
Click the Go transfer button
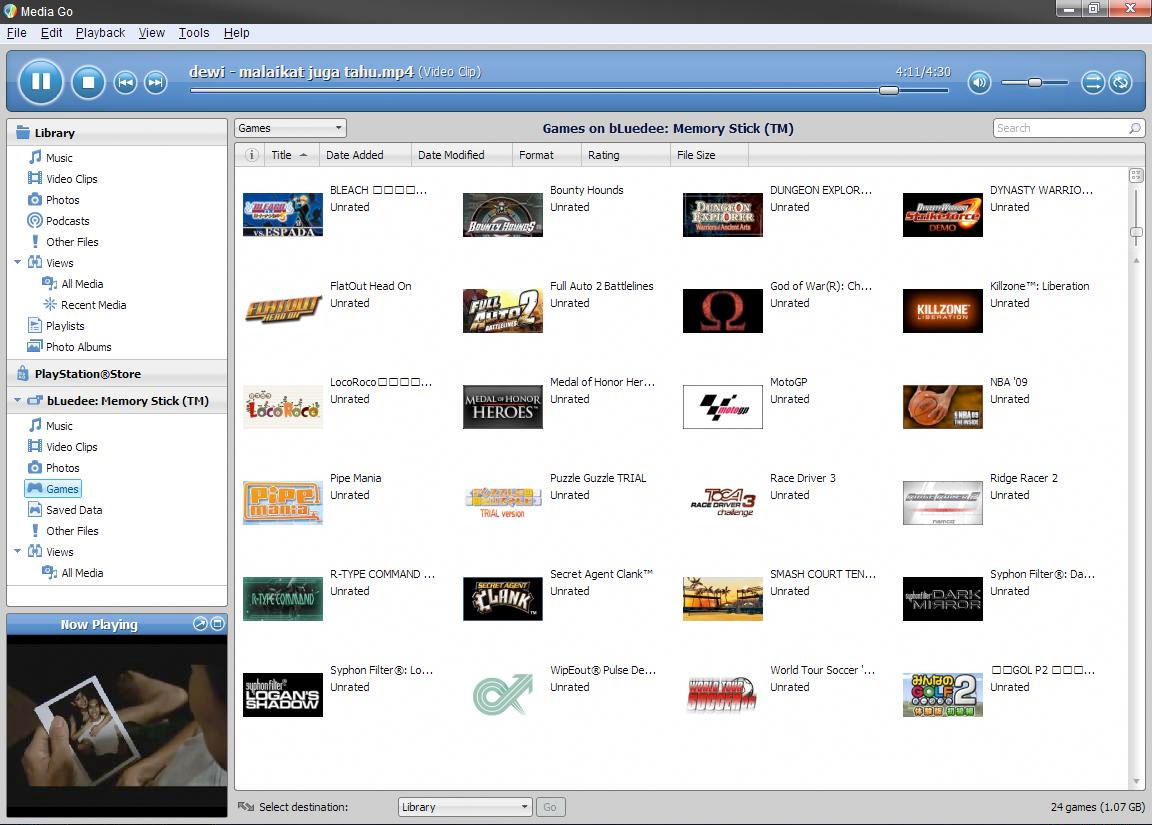coord(550,807)
